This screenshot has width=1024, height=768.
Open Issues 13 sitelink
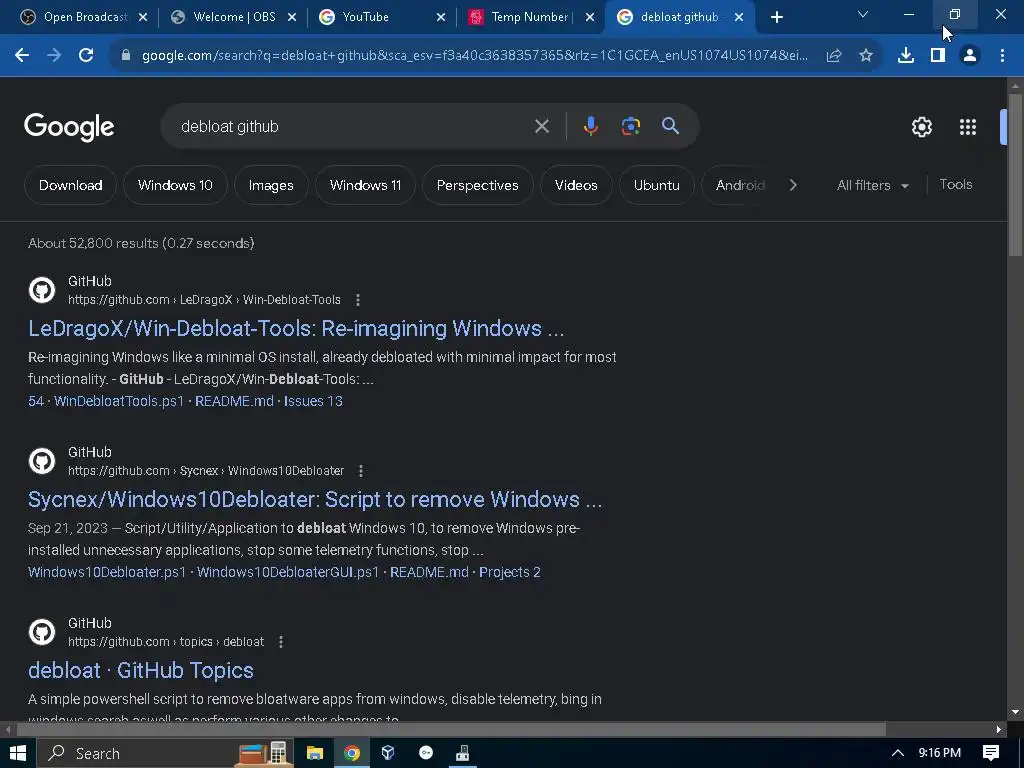point(313,401)
